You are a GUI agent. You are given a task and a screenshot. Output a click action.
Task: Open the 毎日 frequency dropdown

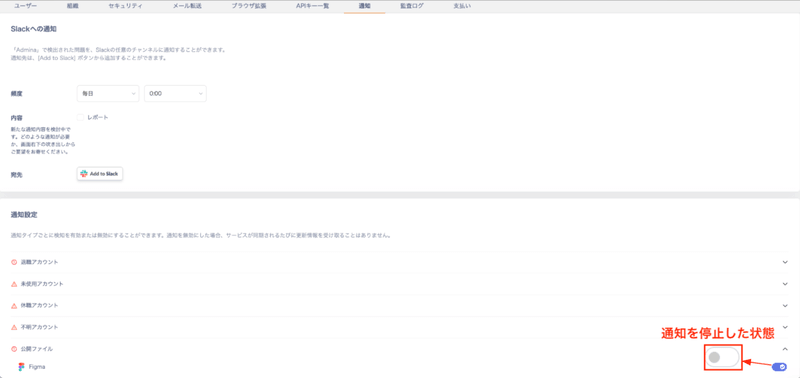(x=108, y=94)
